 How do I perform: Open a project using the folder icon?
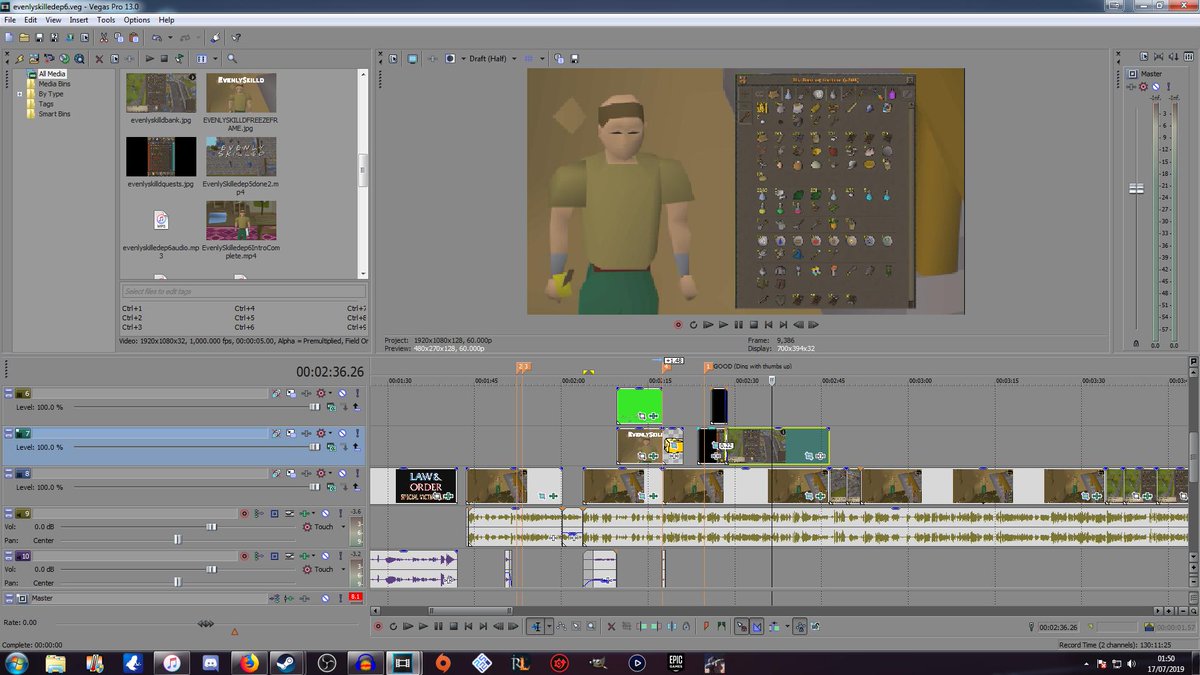[x=24, y=37]
